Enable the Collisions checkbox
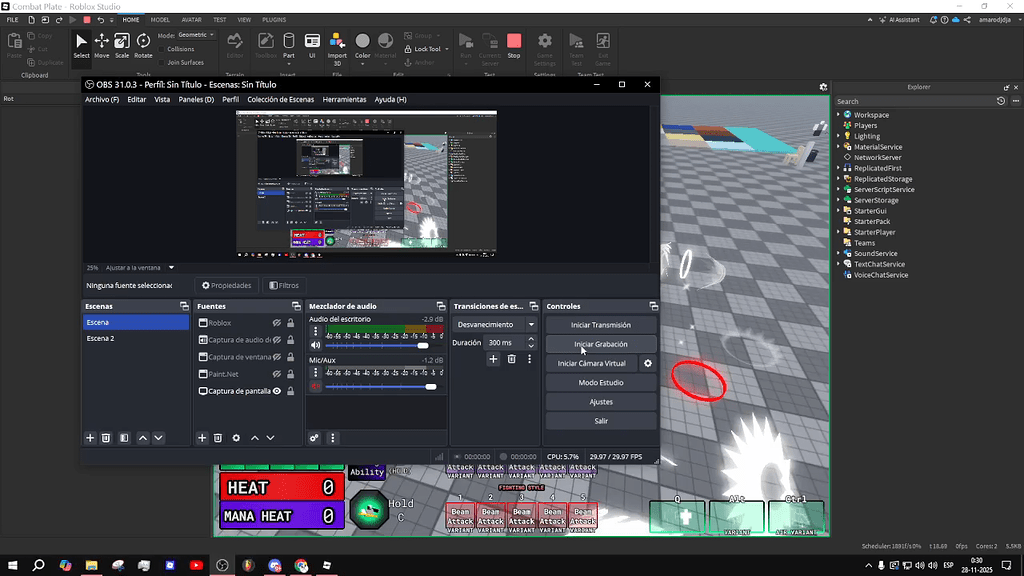The height and width of the screenshot is (576, 1024). click(x=161, y=49)
